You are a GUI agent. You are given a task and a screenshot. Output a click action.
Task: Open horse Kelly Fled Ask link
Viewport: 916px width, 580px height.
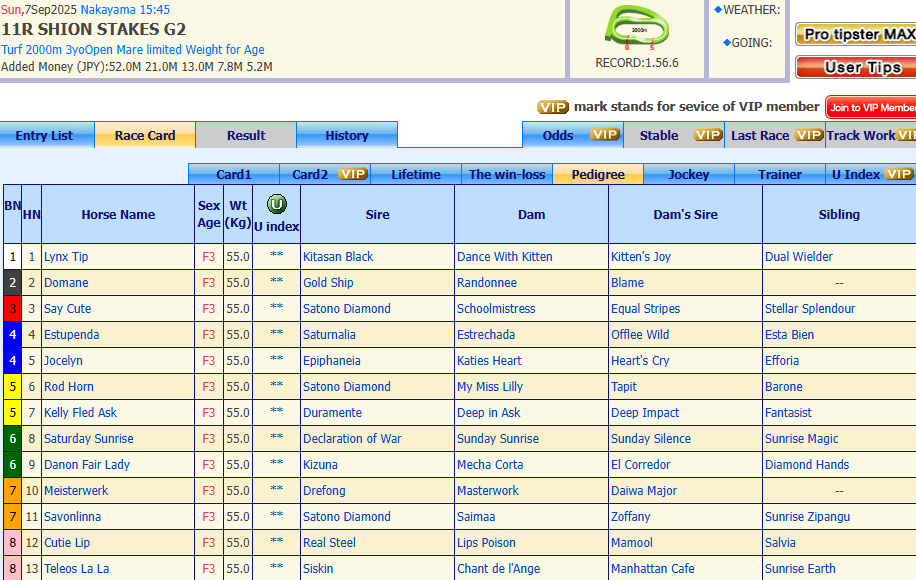80,412
